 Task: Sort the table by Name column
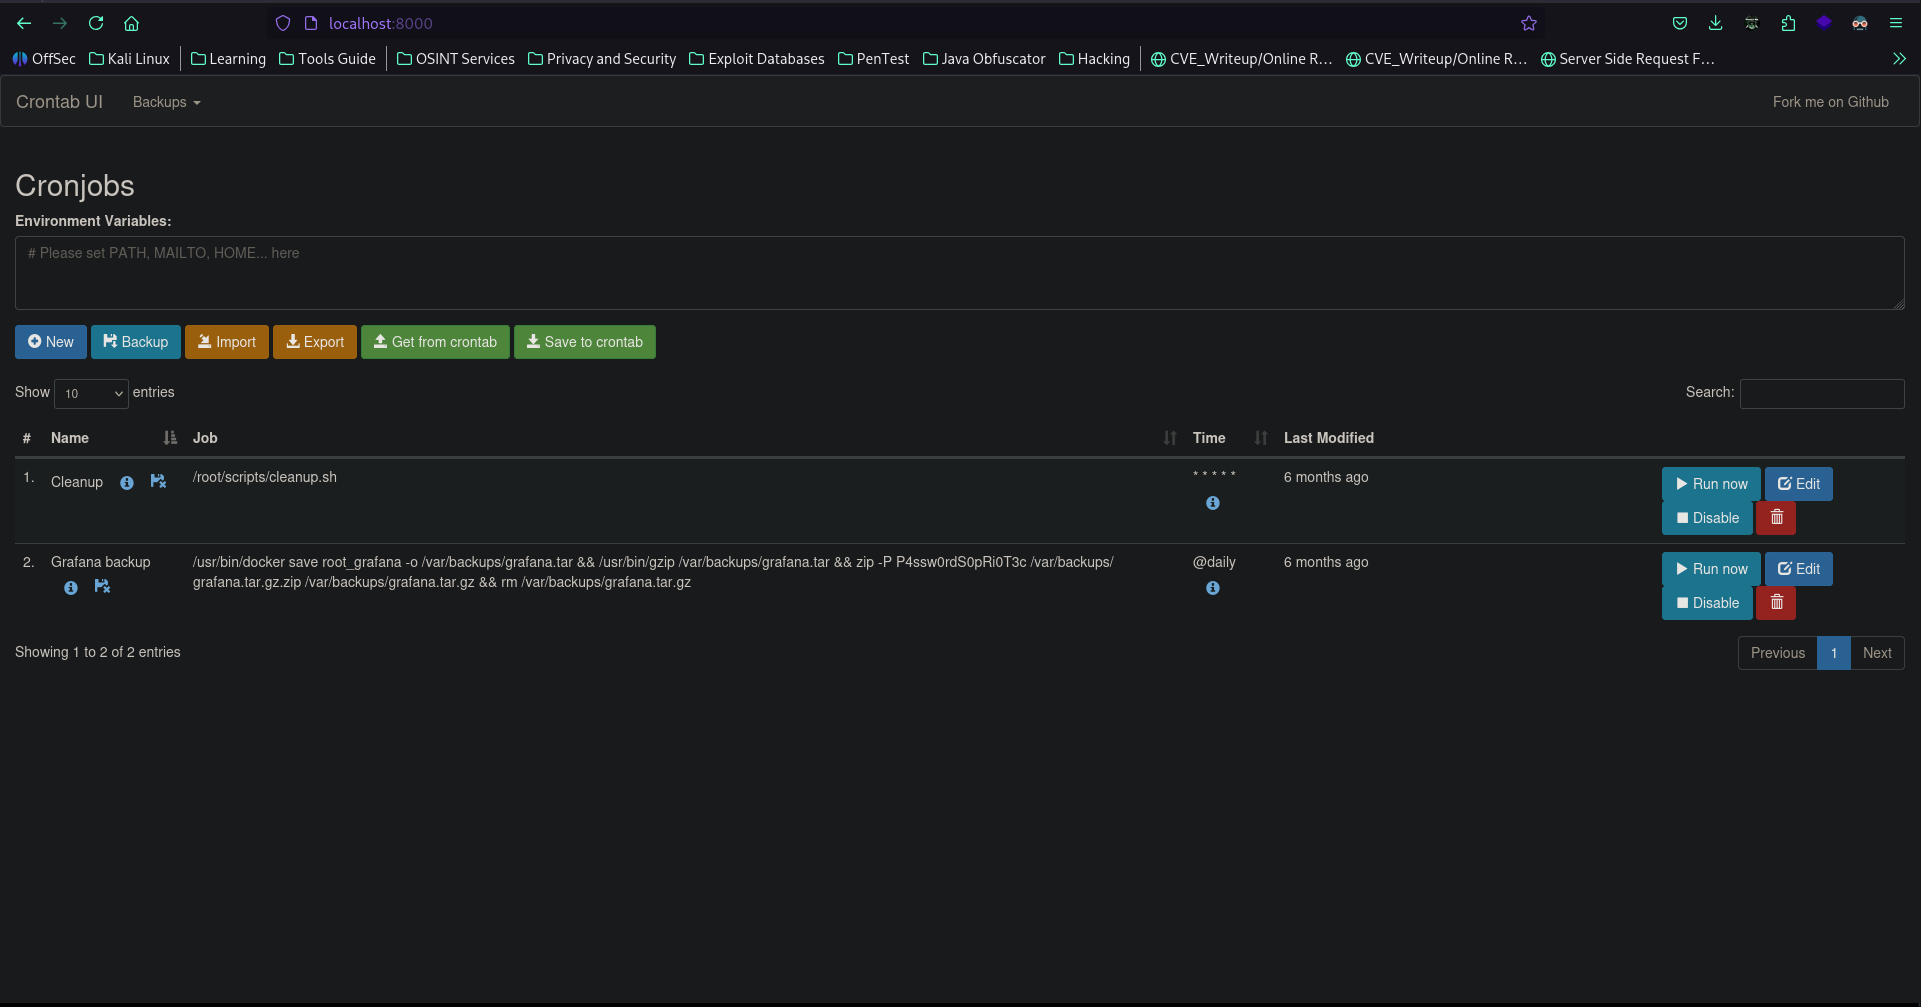[x=70, y=438]
